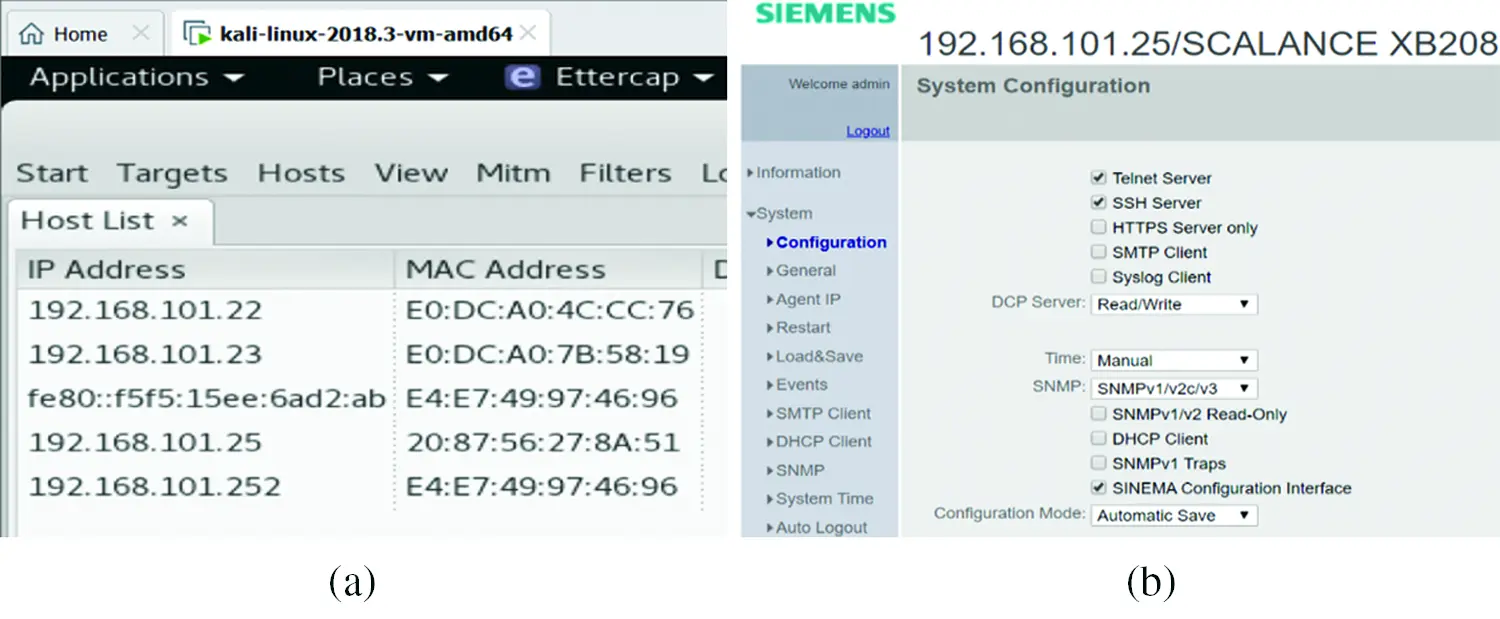Select host 192.168.101.252
This screenshot has width=1500, height=619.
coord(155,487)
